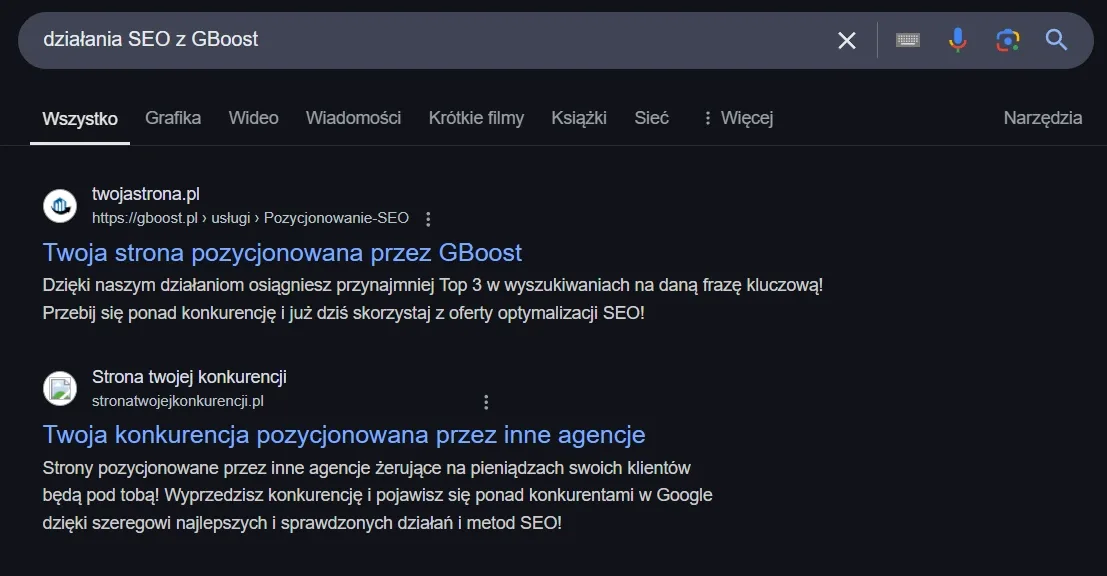
Task: Start voice search with the microphone icon
Action: tap(957, 40)
